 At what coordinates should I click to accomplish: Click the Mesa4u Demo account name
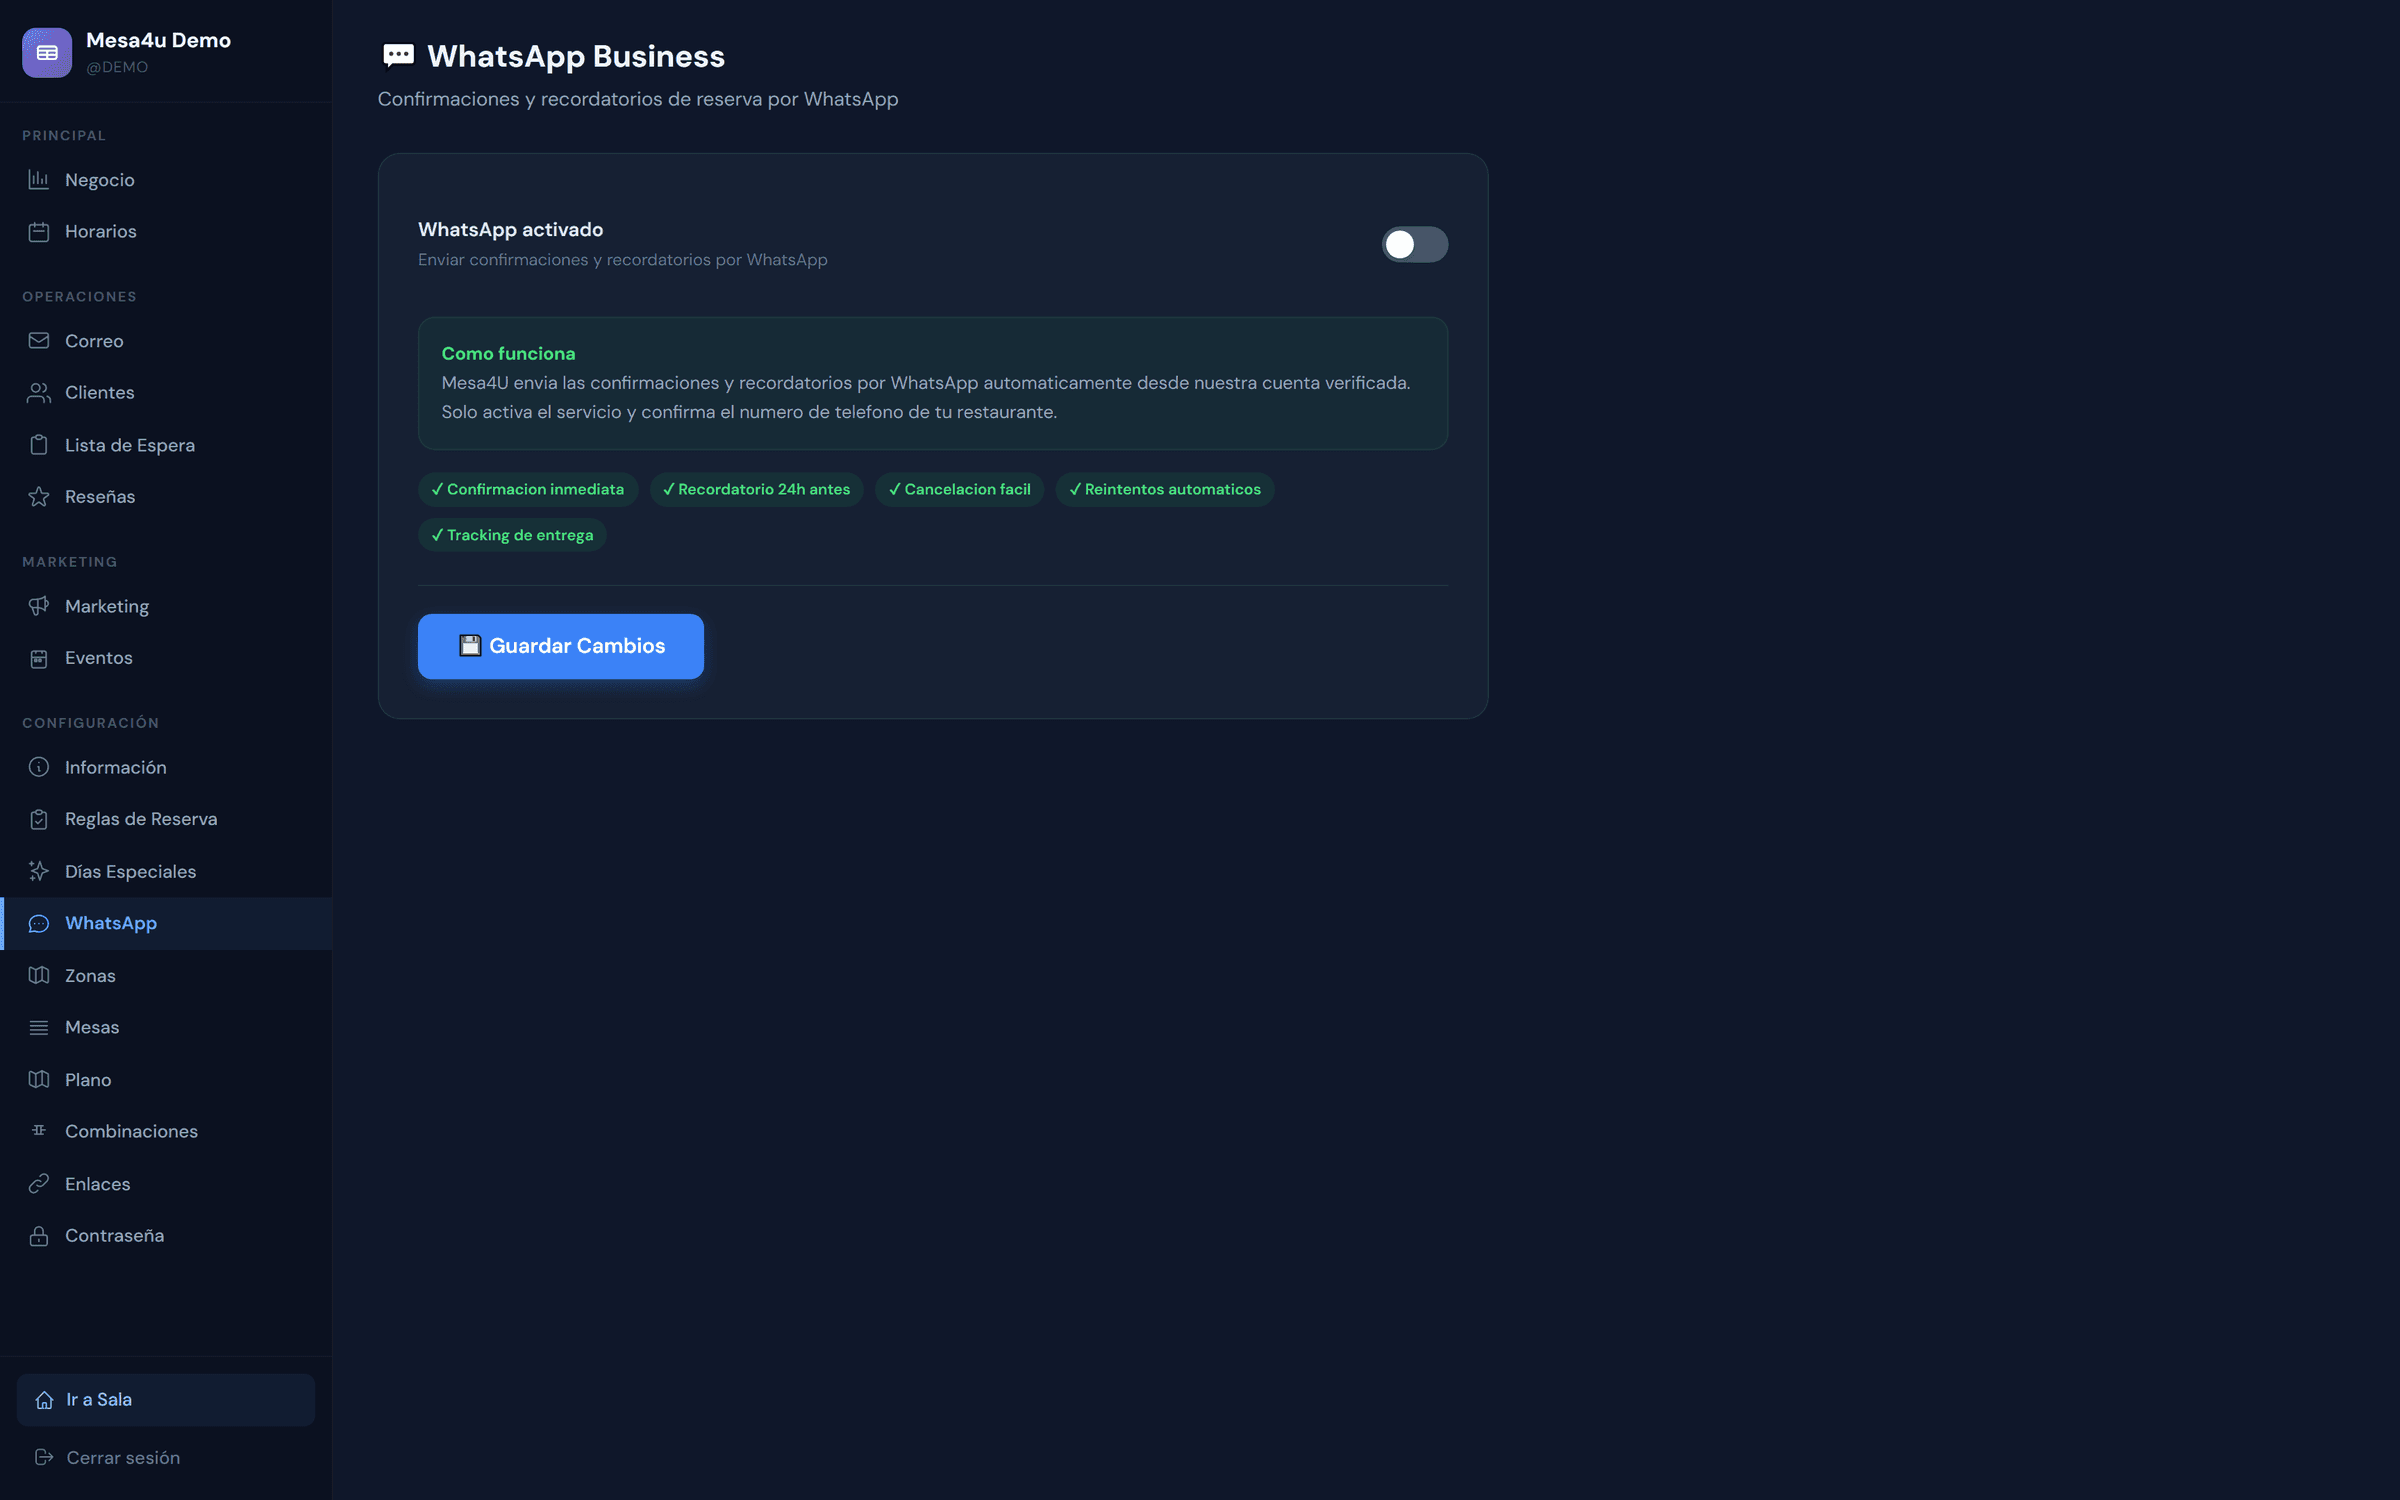(x=158, y=40)
